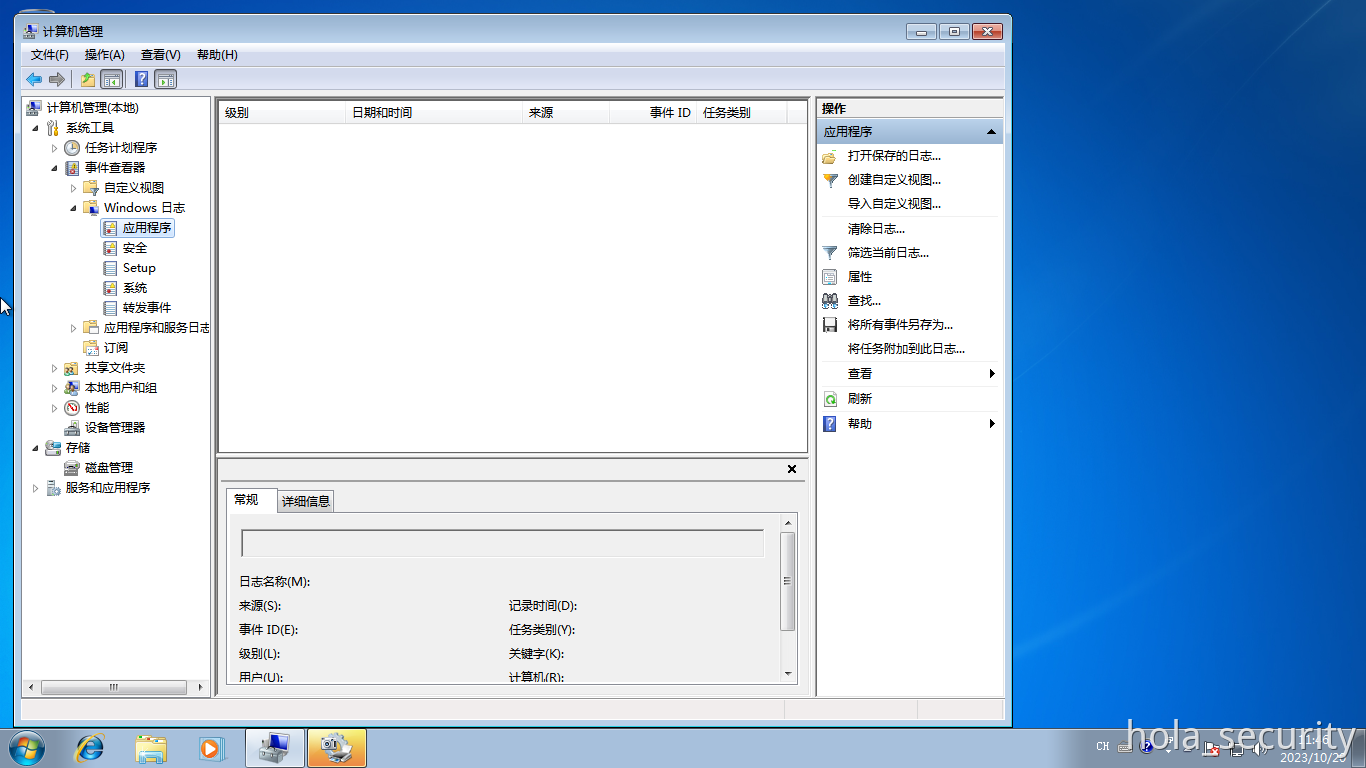Collapse the Windows 日志 tree node
This screenshot has height=768, width=1366.
(73, 207)
